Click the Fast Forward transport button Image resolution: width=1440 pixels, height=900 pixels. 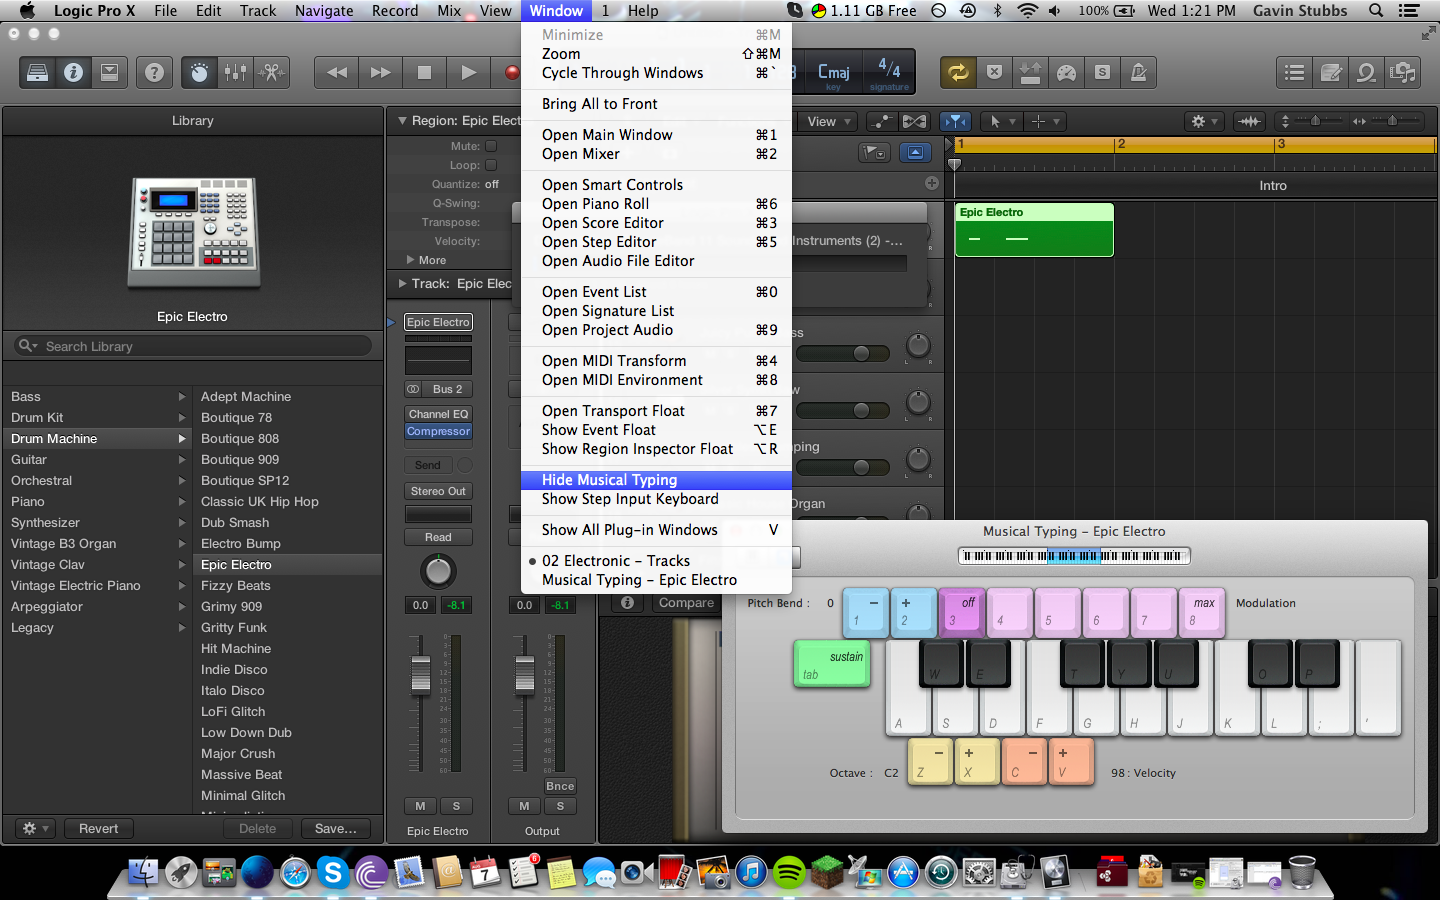[x=381, y=72]
